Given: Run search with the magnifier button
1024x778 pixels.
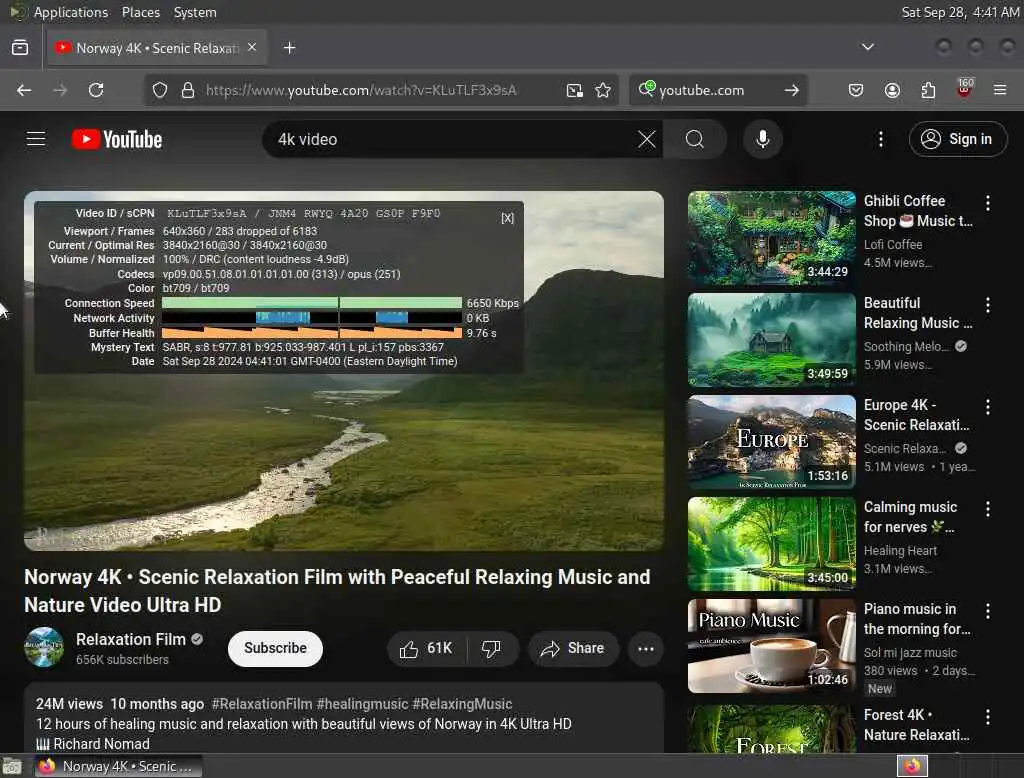Looking at the screenshot, I should click(x=695, y=139).
